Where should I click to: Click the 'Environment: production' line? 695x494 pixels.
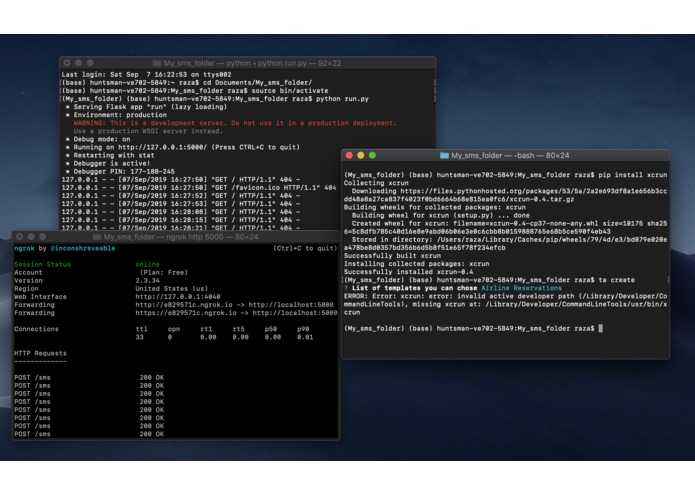point(120,115)
